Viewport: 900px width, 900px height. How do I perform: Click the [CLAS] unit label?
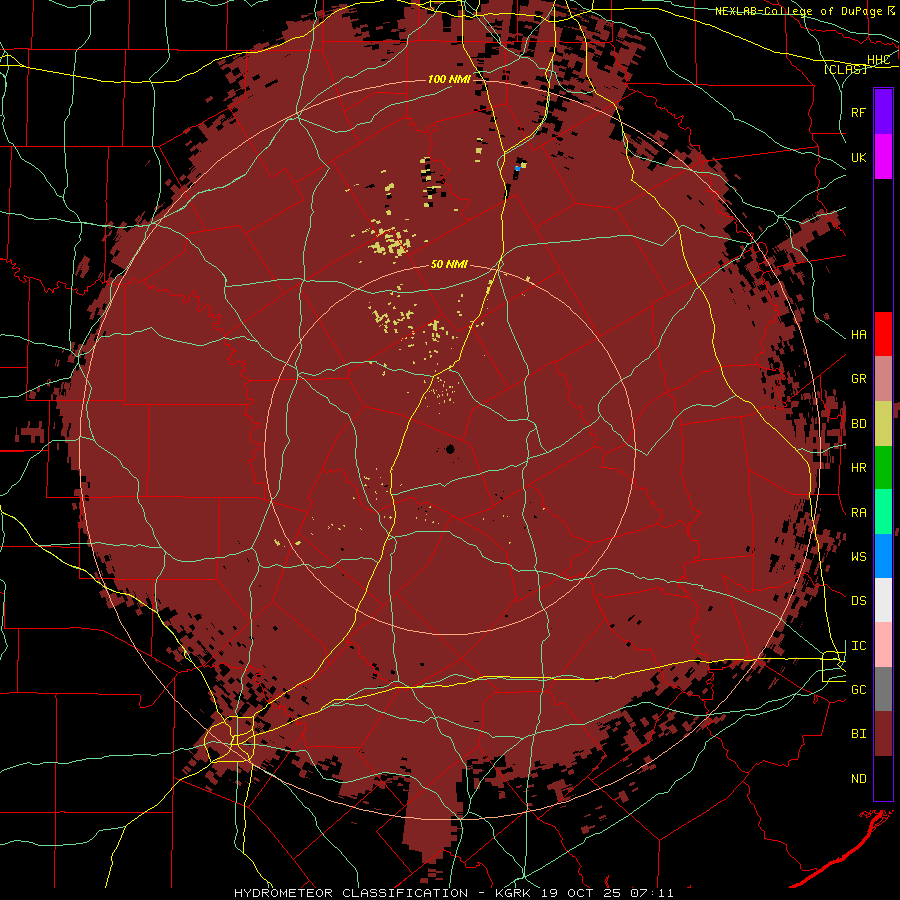point(845,69)
